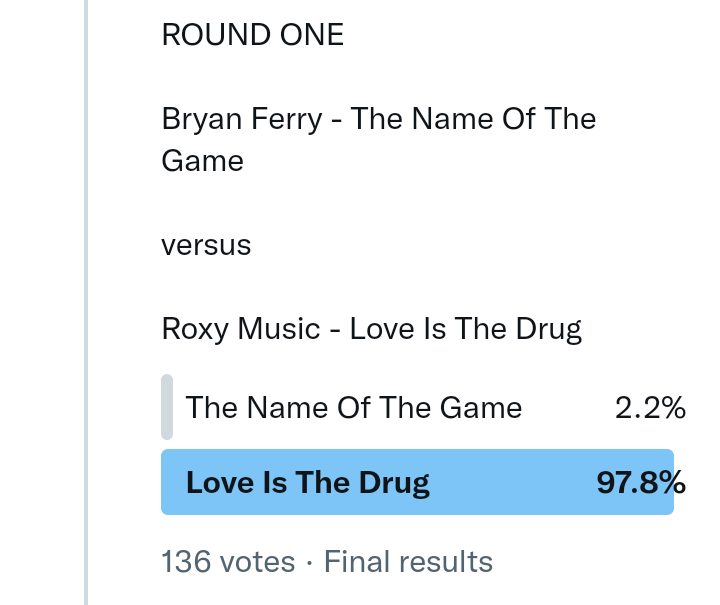The width and height of the screenshot is (720, 605).
Task: Click the word 'Game' on tweet's second line
Action: tap(202, 161)
